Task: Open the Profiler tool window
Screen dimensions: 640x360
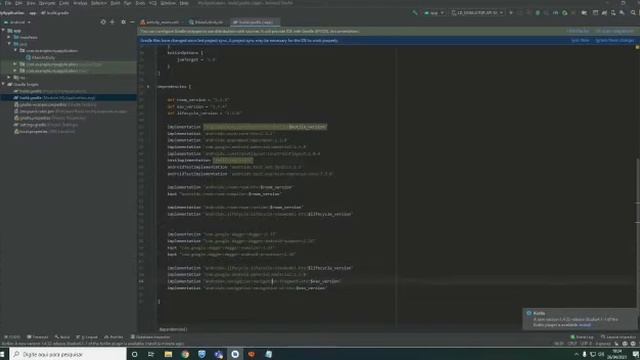Action: (x=113, y=337)
